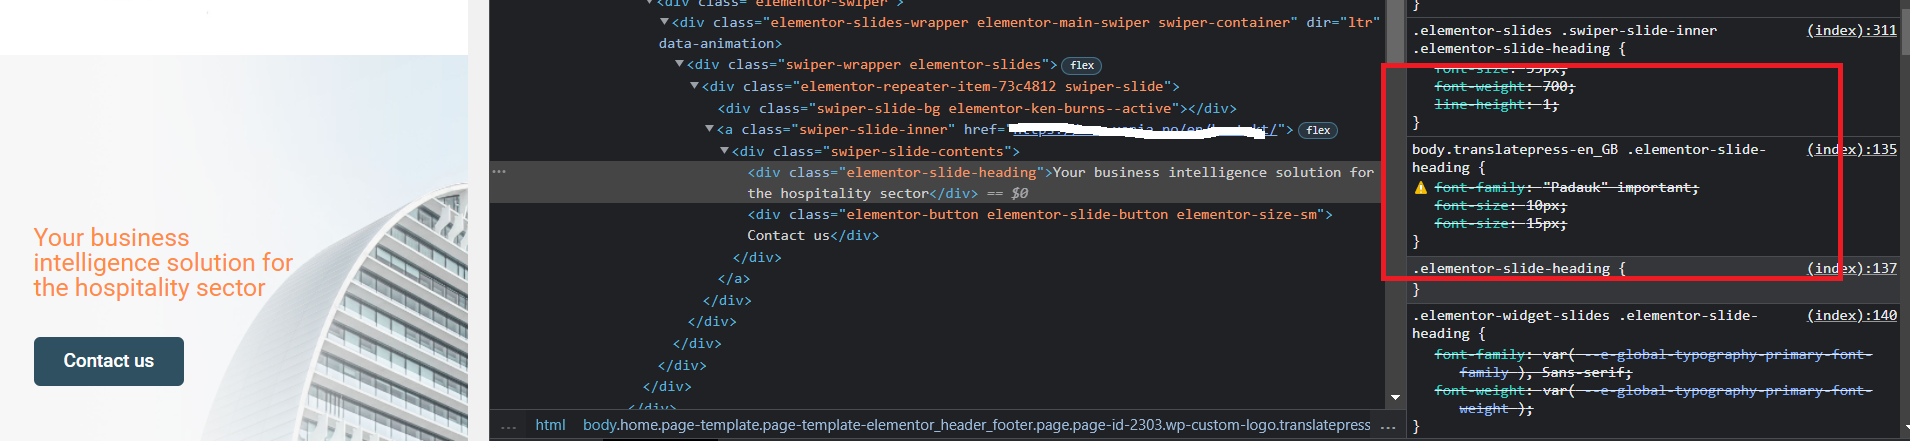Click the right breadcrumb overflow ellipsis
1910x441 pixels.
(x=1387, y=426)
